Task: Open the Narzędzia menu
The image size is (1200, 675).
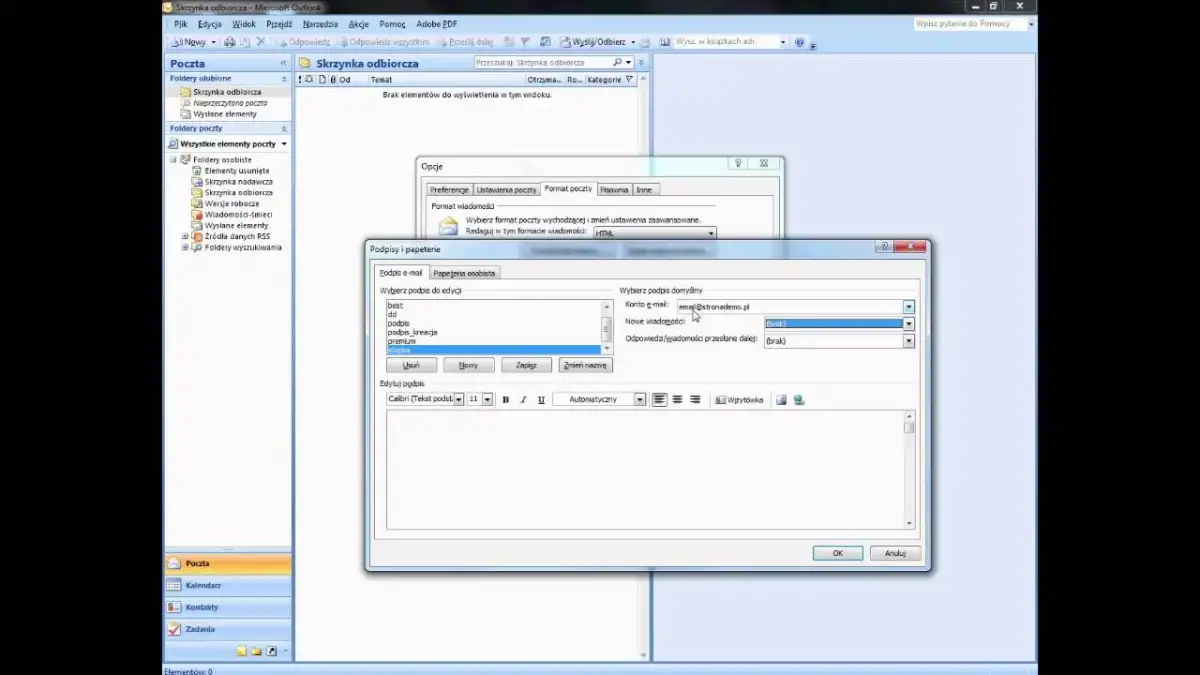Action: tap(321, 23)
